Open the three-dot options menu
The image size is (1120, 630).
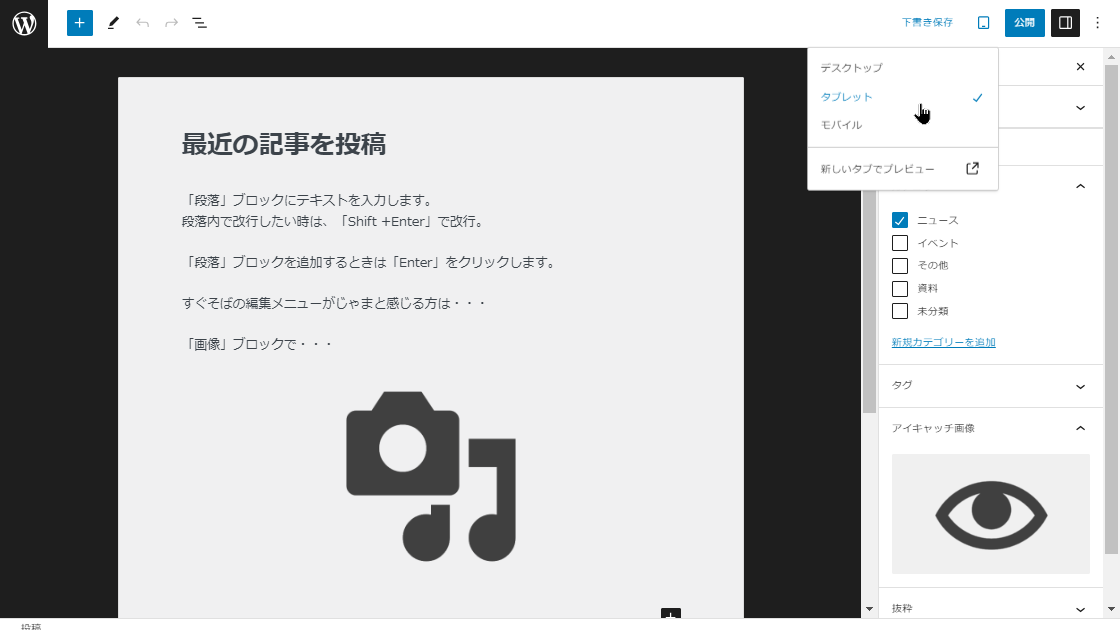(1097, 23)
